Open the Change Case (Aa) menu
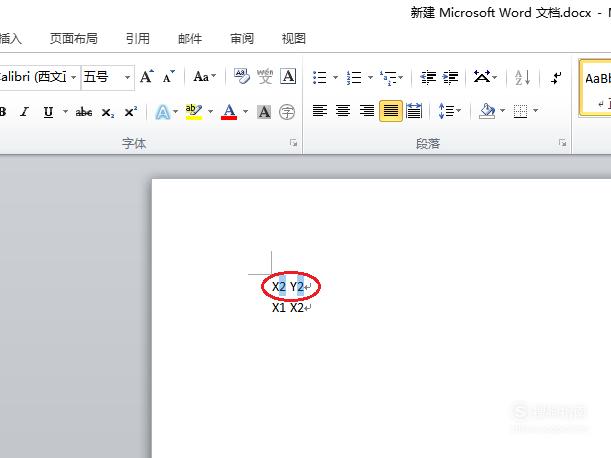611x458 pixels. pyautogui.click(x=204, y=76)
